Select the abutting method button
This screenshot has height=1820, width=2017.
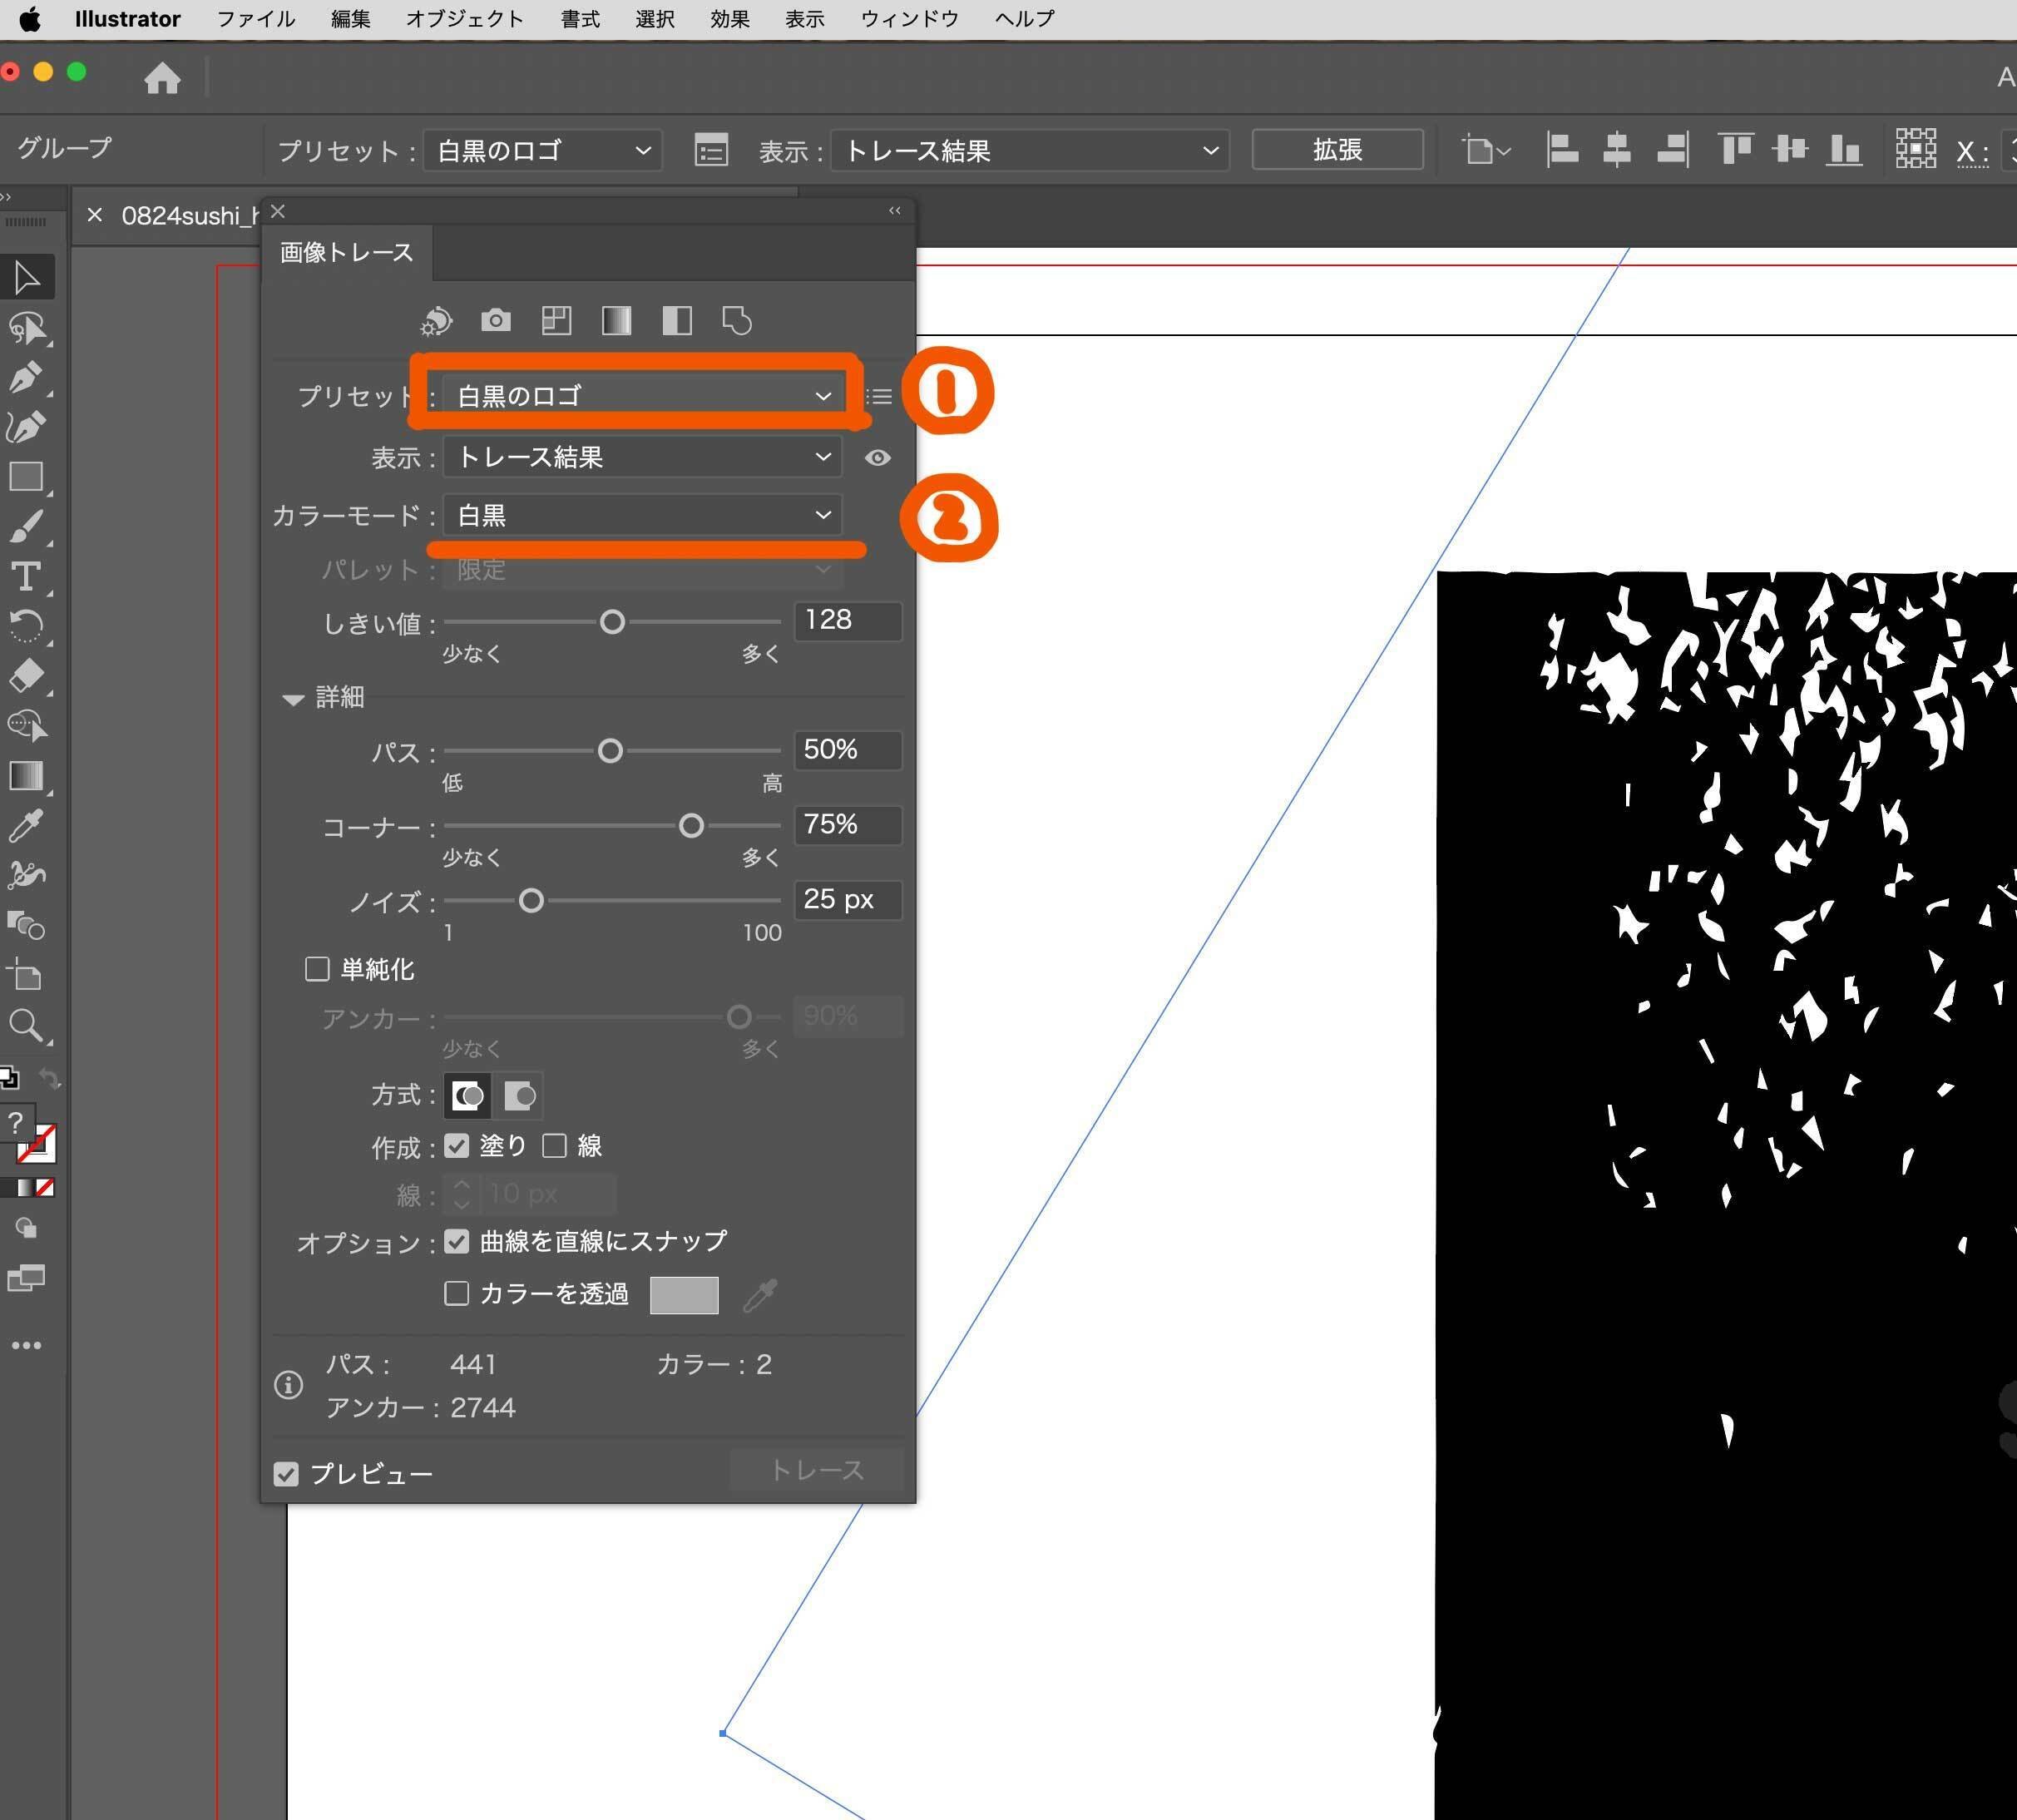tap(467, 1096)
